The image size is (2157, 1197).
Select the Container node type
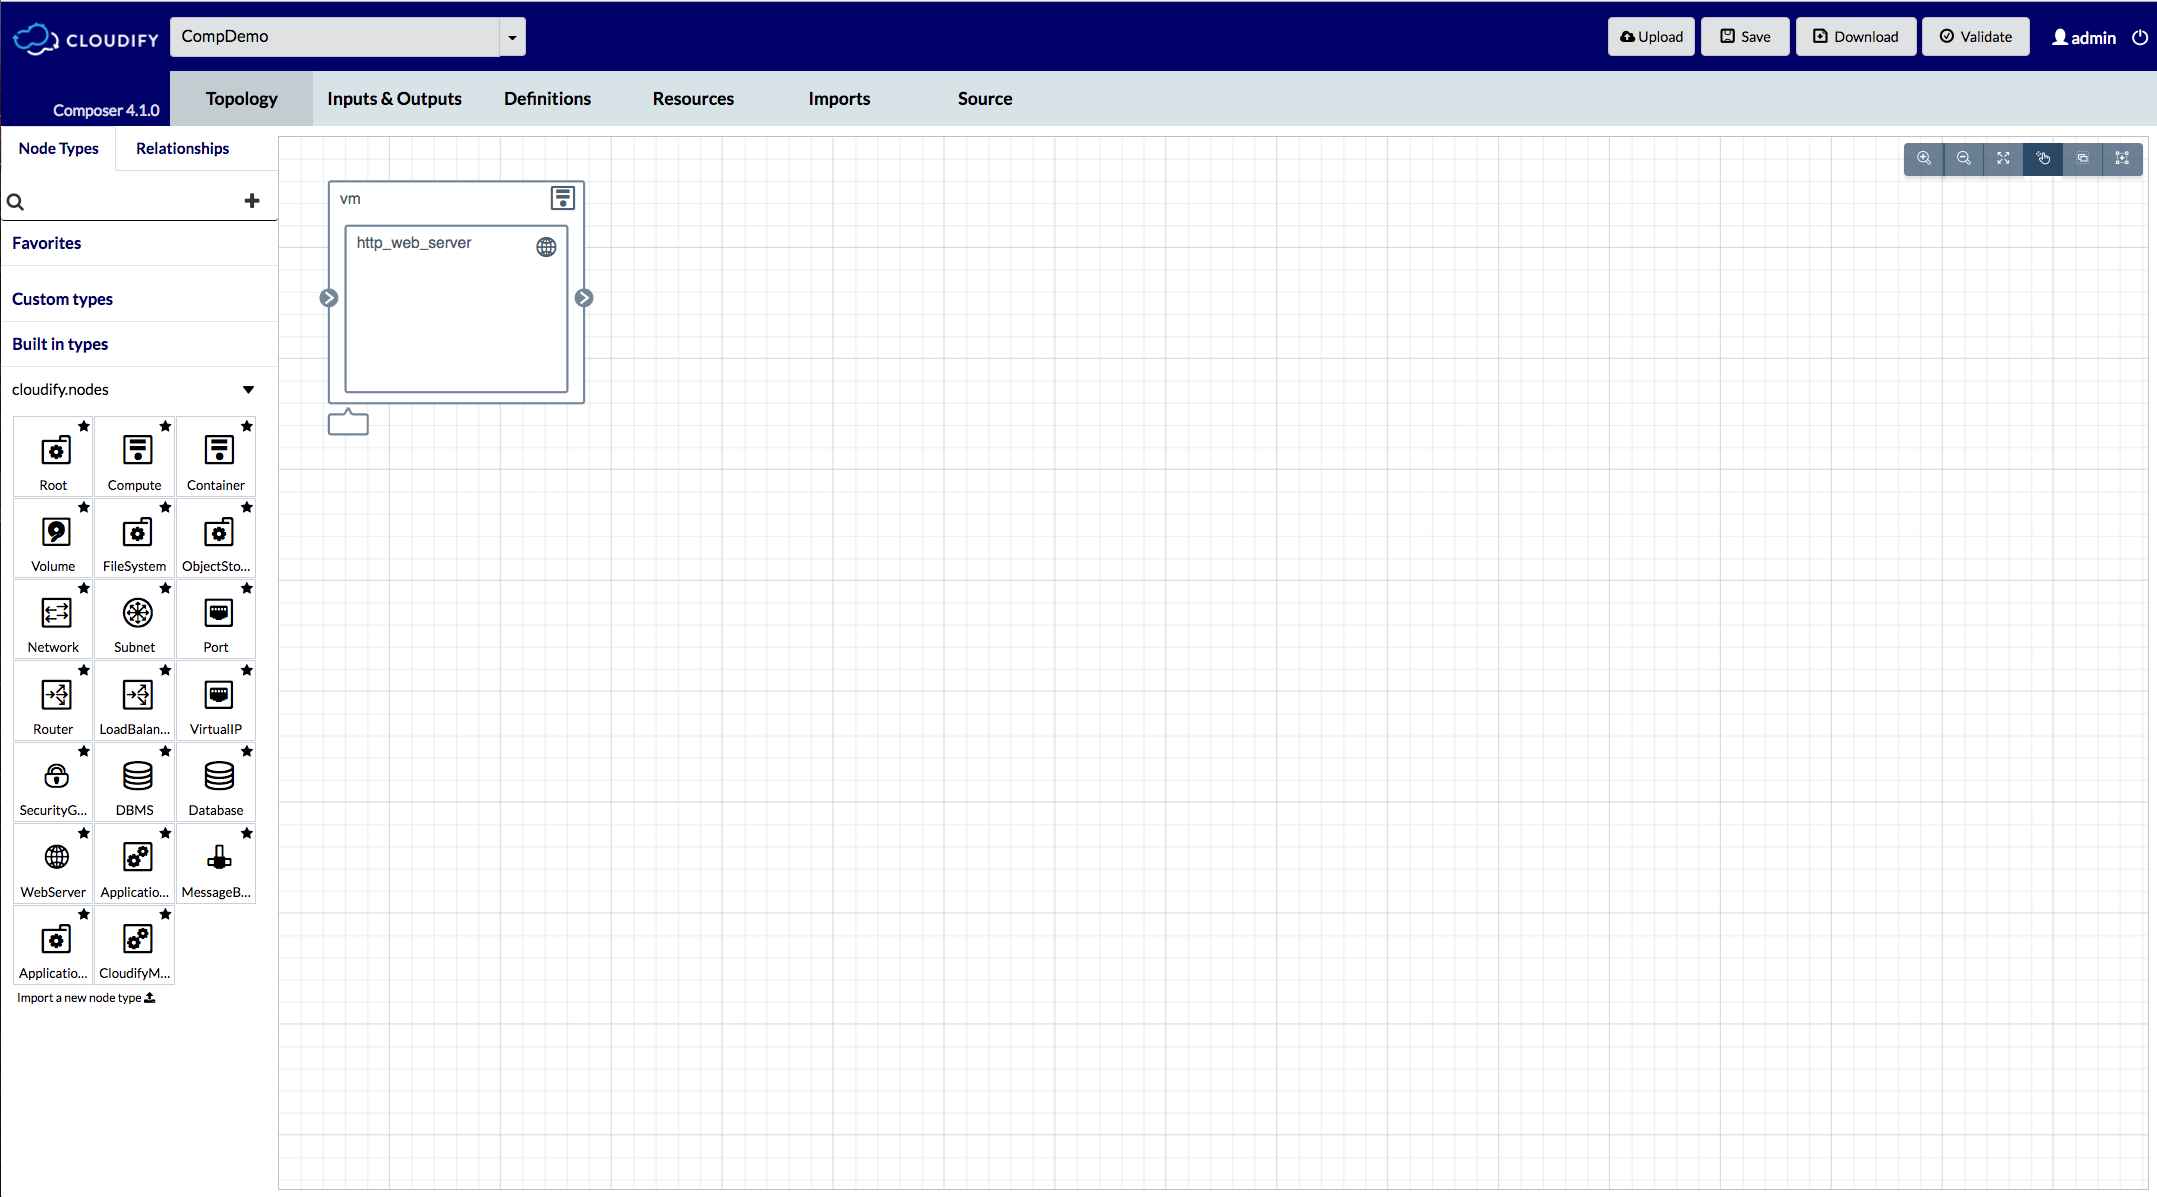click(x=216, y=457)
